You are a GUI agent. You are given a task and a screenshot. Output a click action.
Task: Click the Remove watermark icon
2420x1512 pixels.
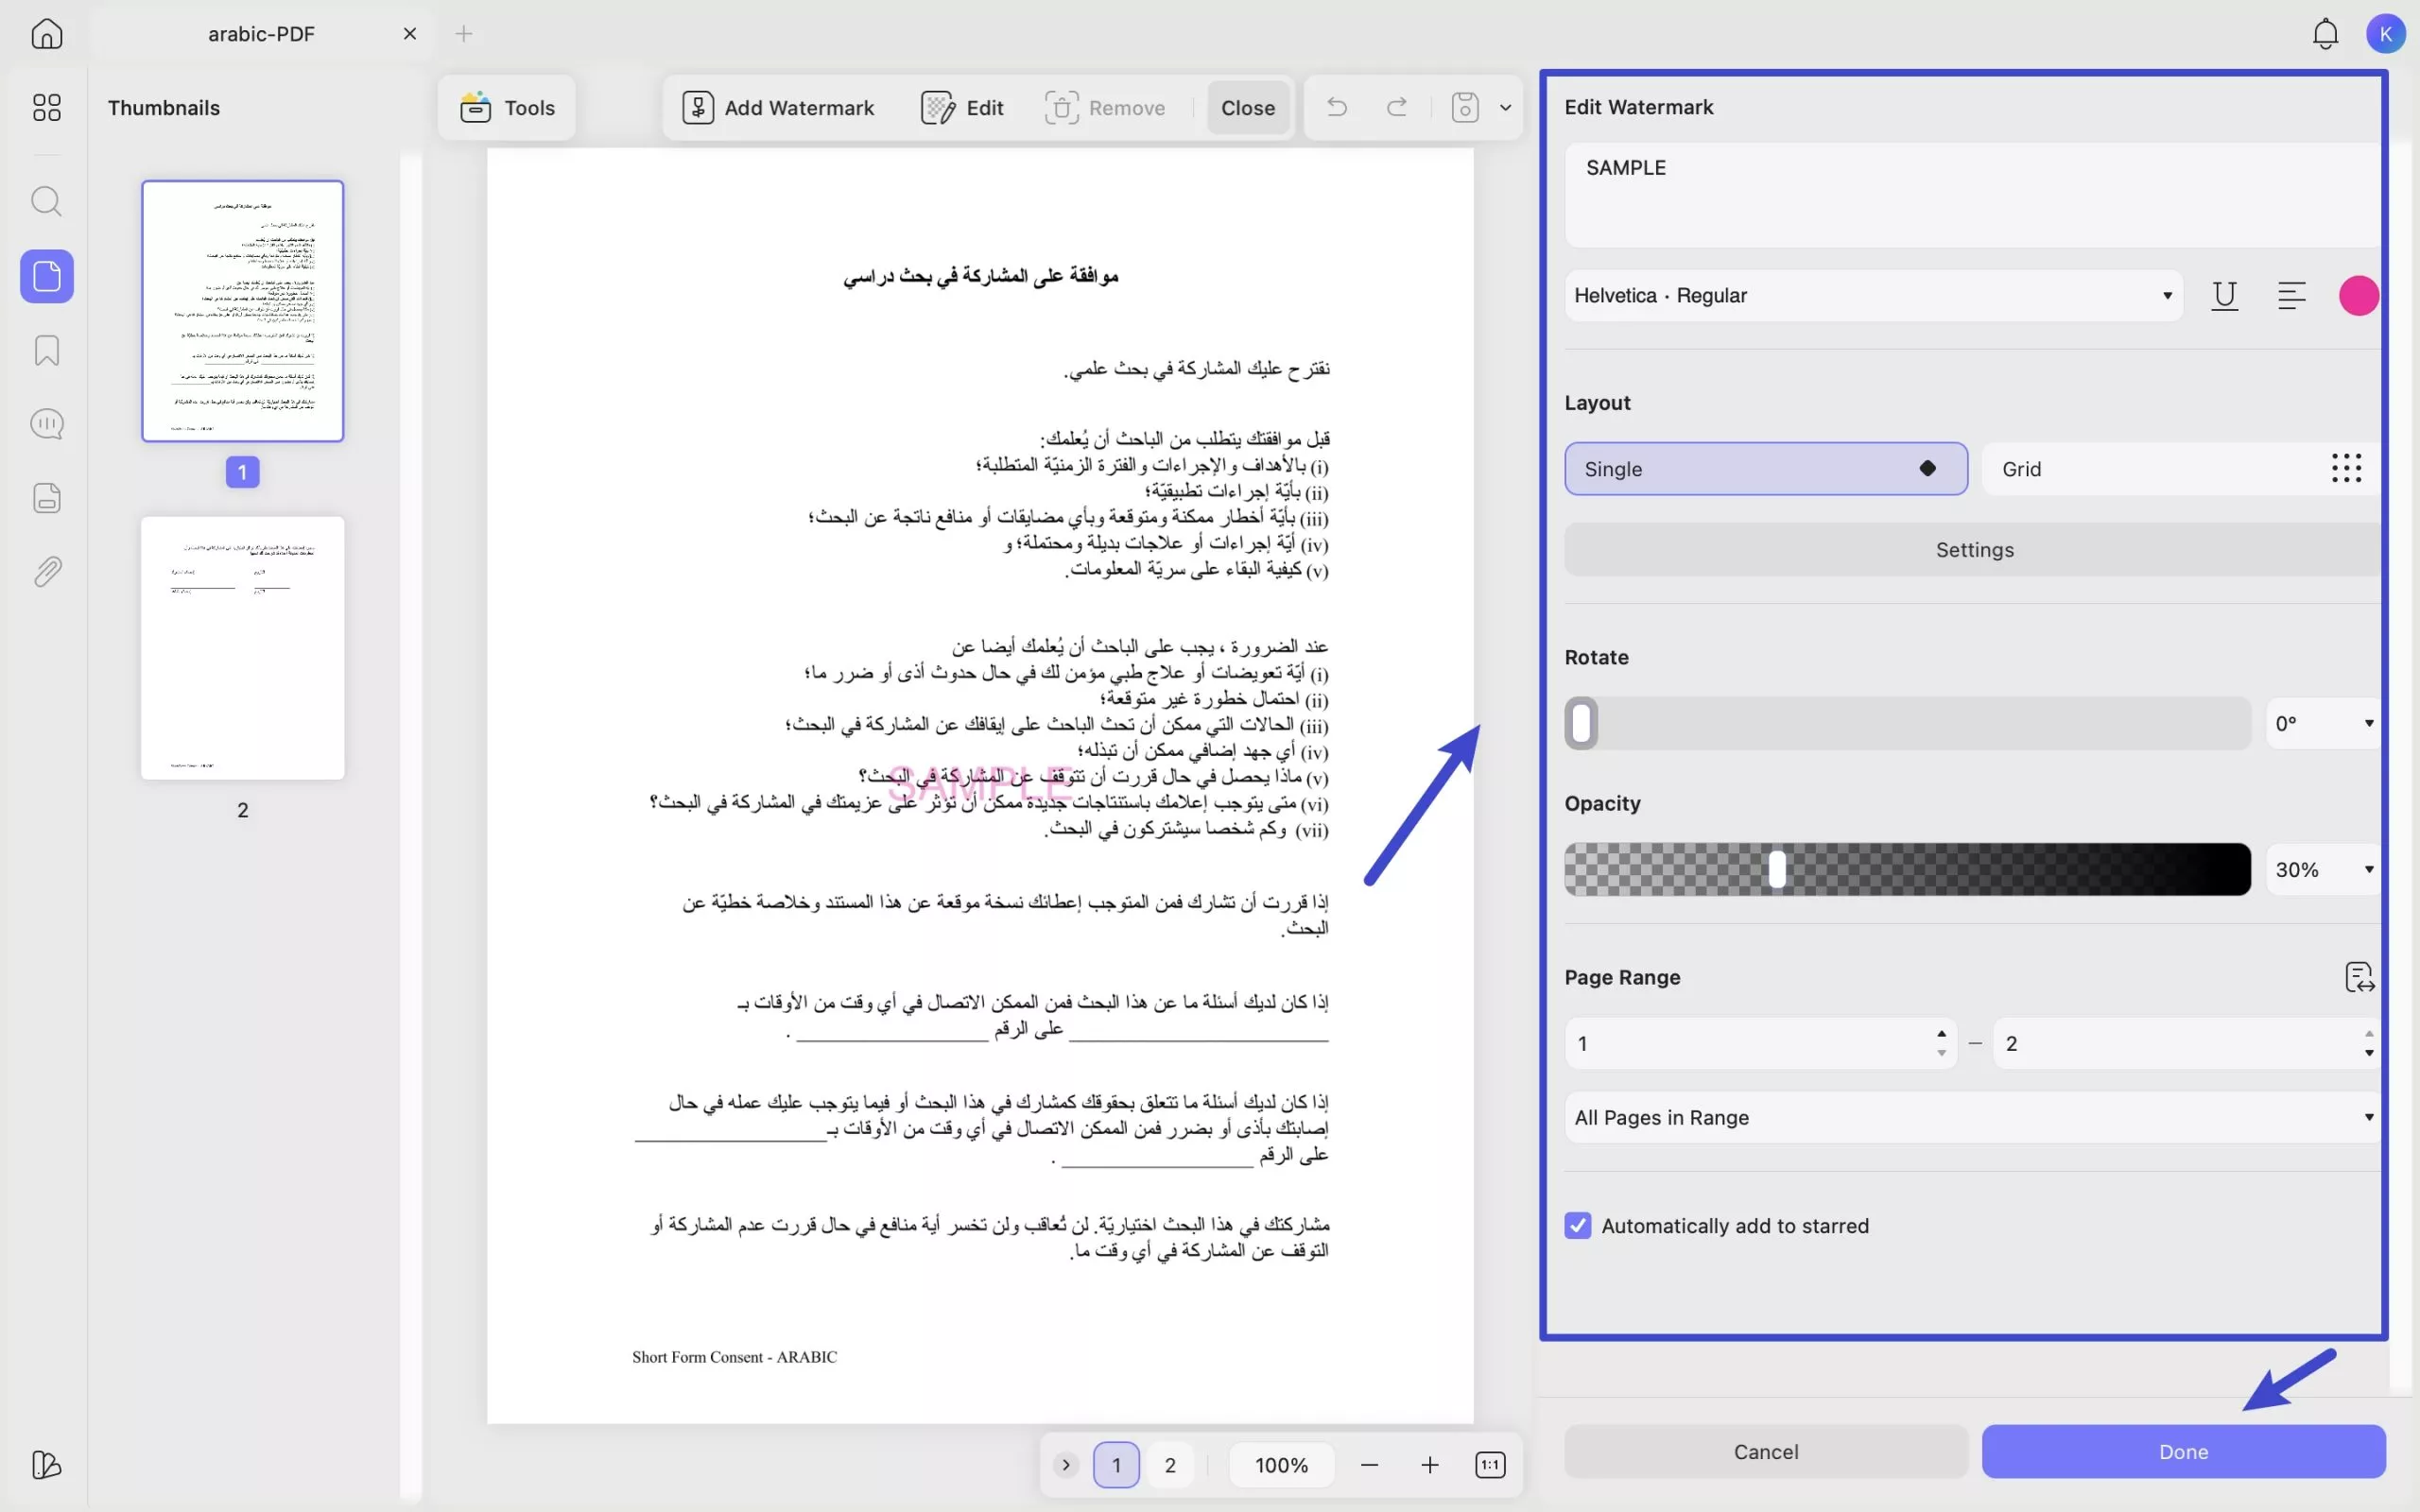1064,107
